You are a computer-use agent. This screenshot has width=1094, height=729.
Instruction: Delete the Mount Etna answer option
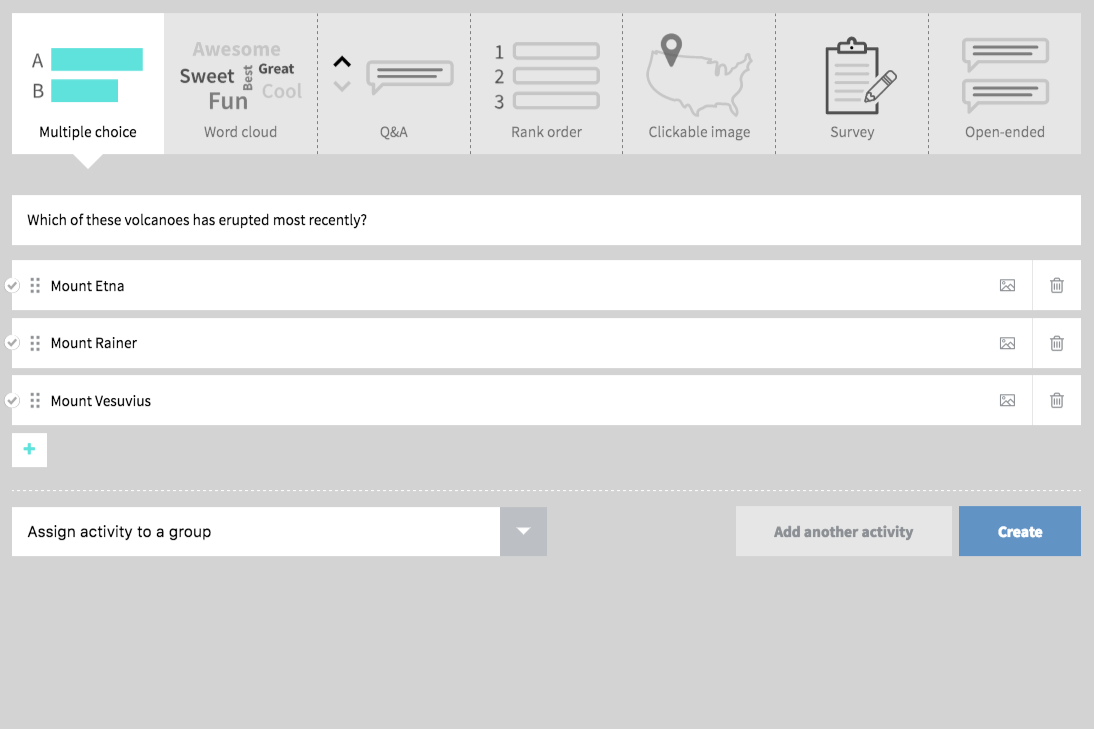1056,286
